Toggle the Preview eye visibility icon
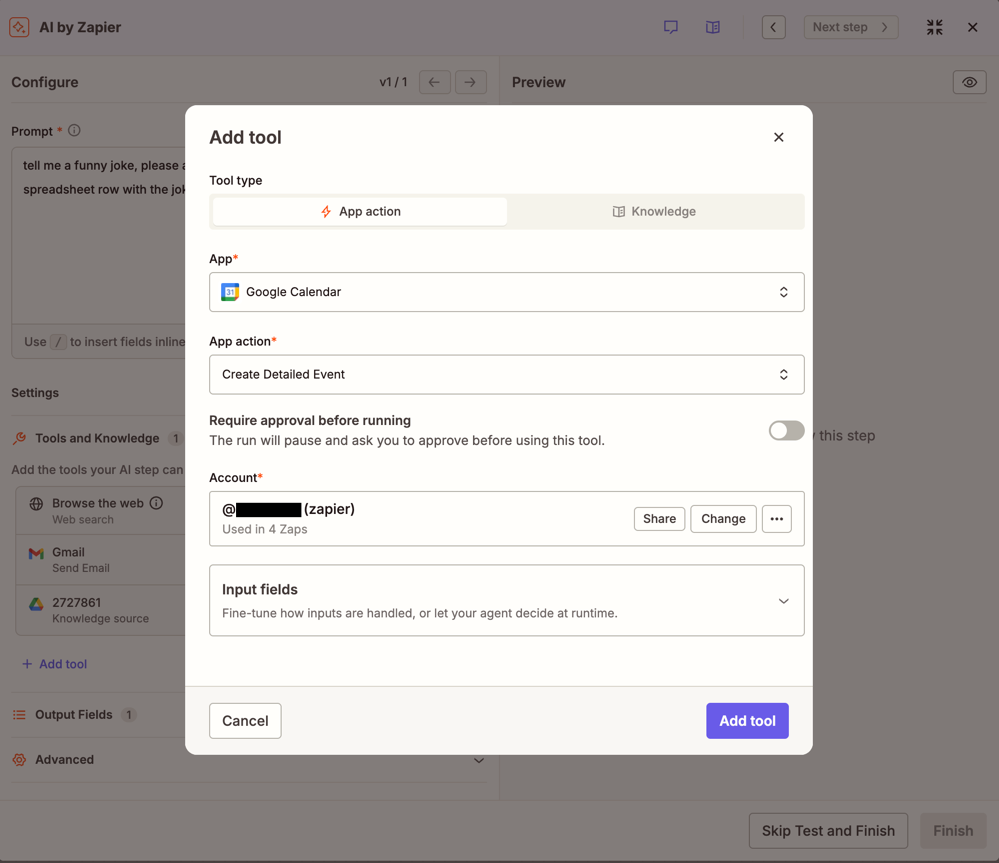The width and height of the screenshot is (999, 863). [x=969, y=82]
